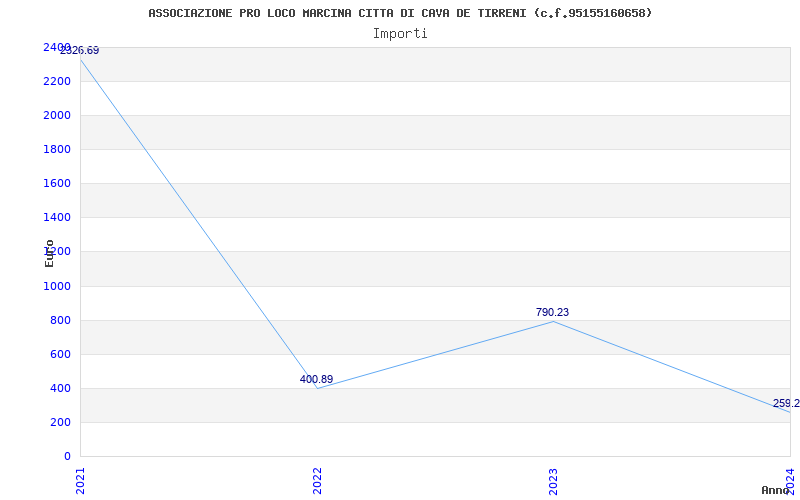
Task: Click the 1000 y-axis tick label
Action: point(57,287)
